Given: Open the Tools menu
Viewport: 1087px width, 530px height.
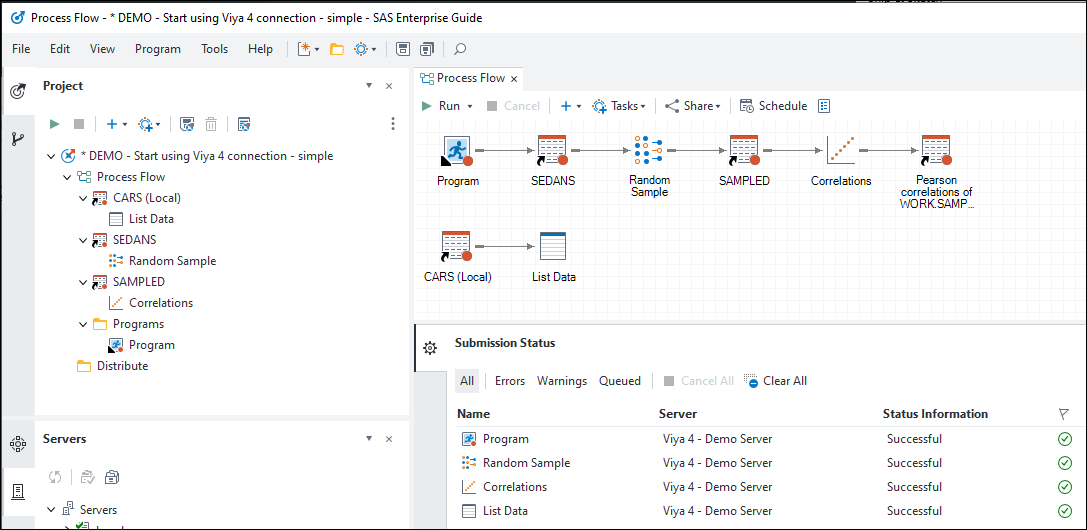Looking at the screenshot, I should pyautogui.click(x=214, y=49).
